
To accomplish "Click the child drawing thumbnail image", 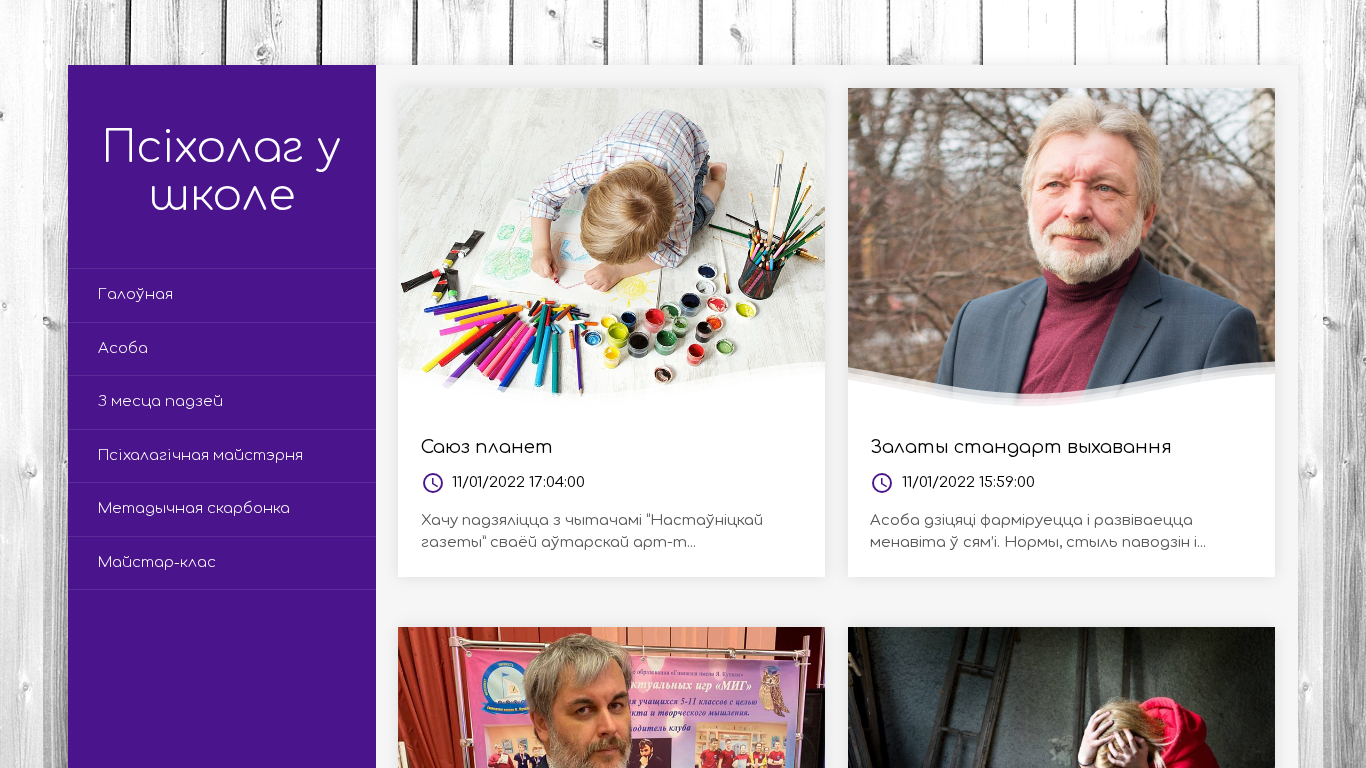I will [x=611, y=247].
